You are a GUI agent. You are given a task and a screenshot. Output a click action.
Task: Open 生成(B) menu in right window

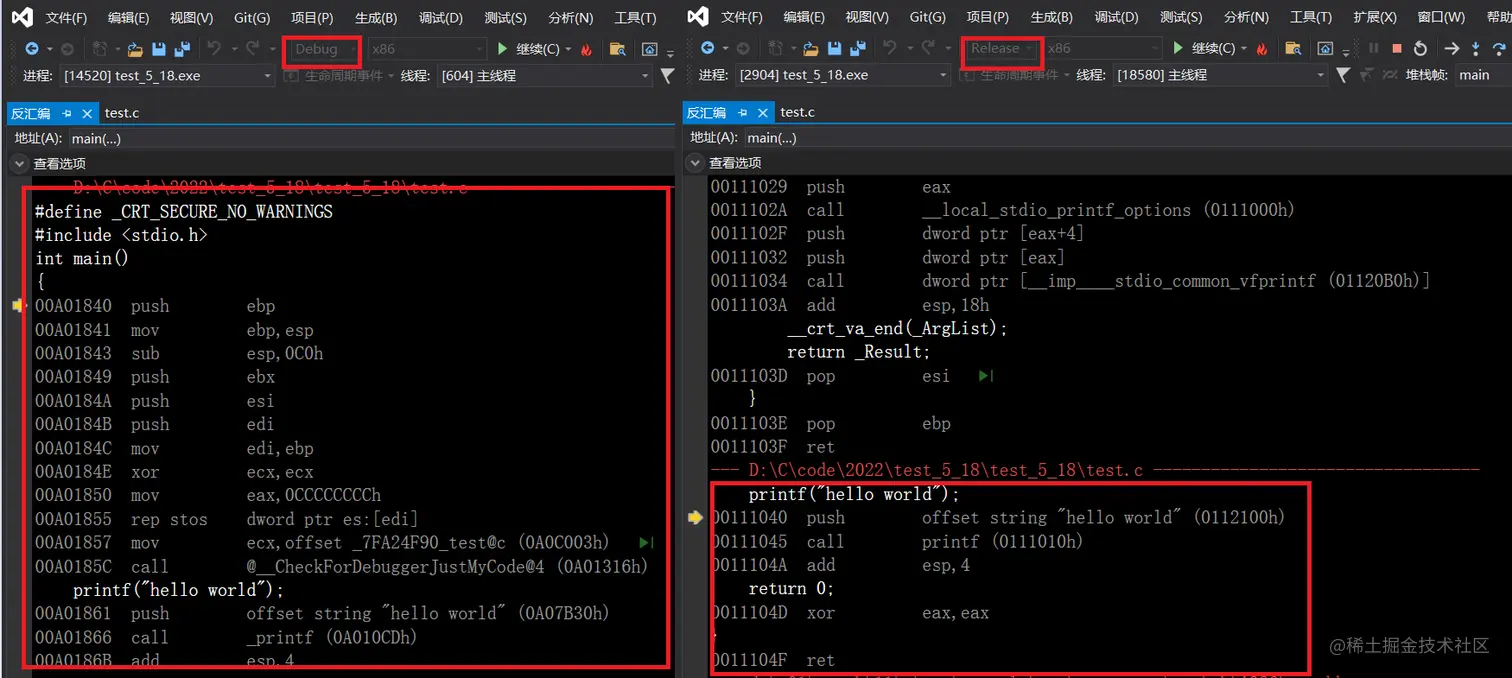(1052, 17)
